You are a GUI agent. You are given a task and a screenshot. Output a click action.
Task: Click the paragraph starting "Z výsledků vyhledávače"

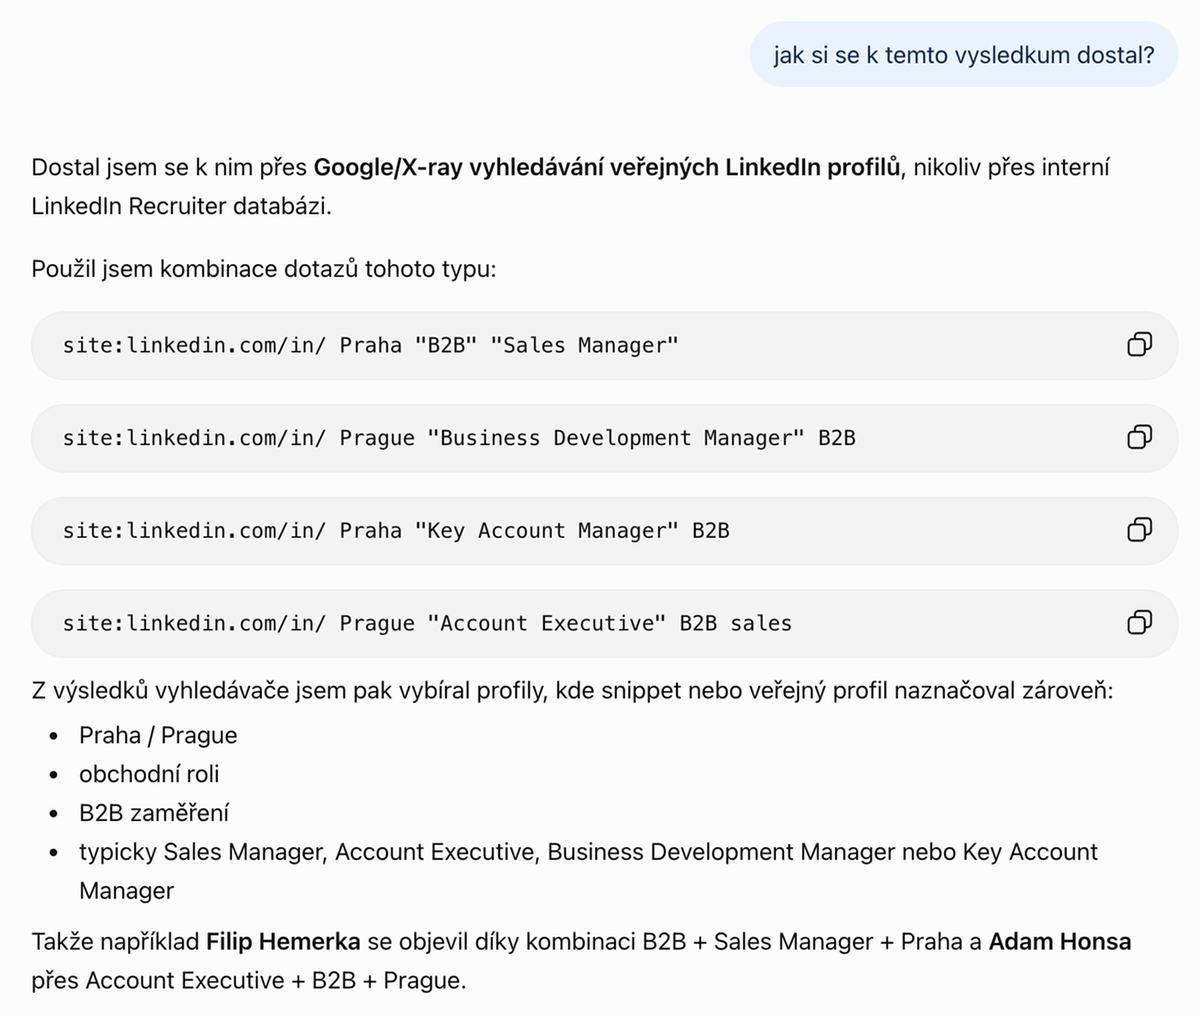[572, 690]
